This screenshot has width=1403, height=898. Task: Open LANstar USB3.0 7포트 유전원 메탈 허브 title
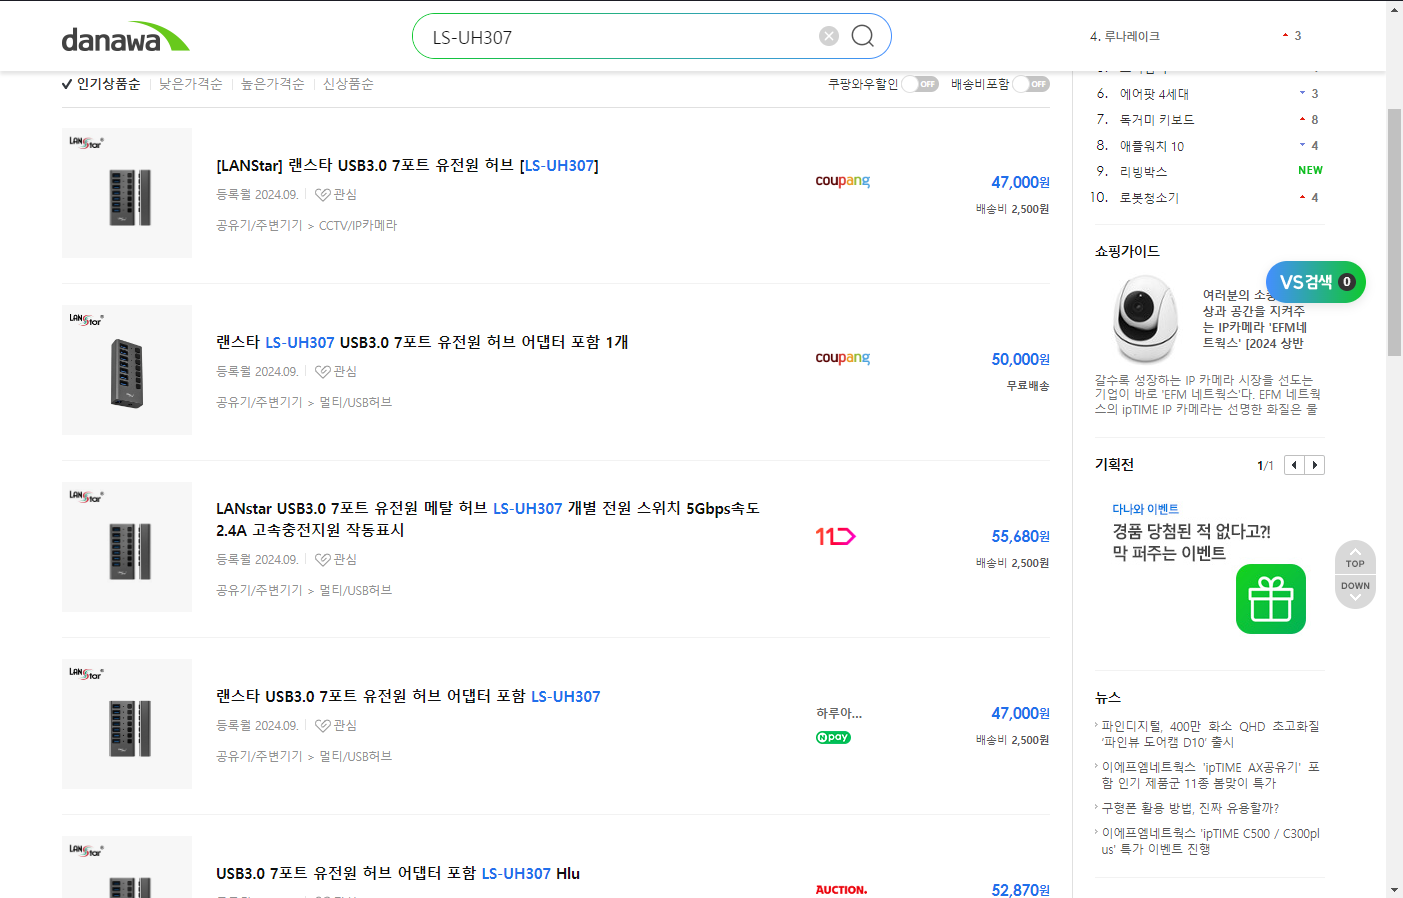pos(488,519)
